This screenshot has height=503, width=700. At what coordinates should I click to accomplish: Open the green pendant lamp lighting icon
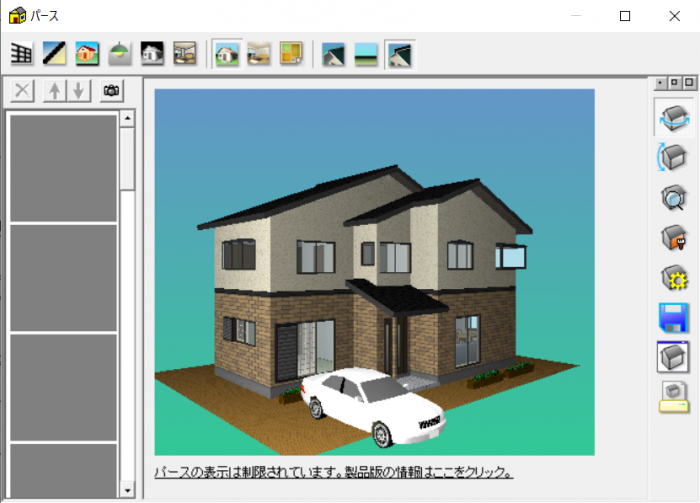tap(120, 54)
